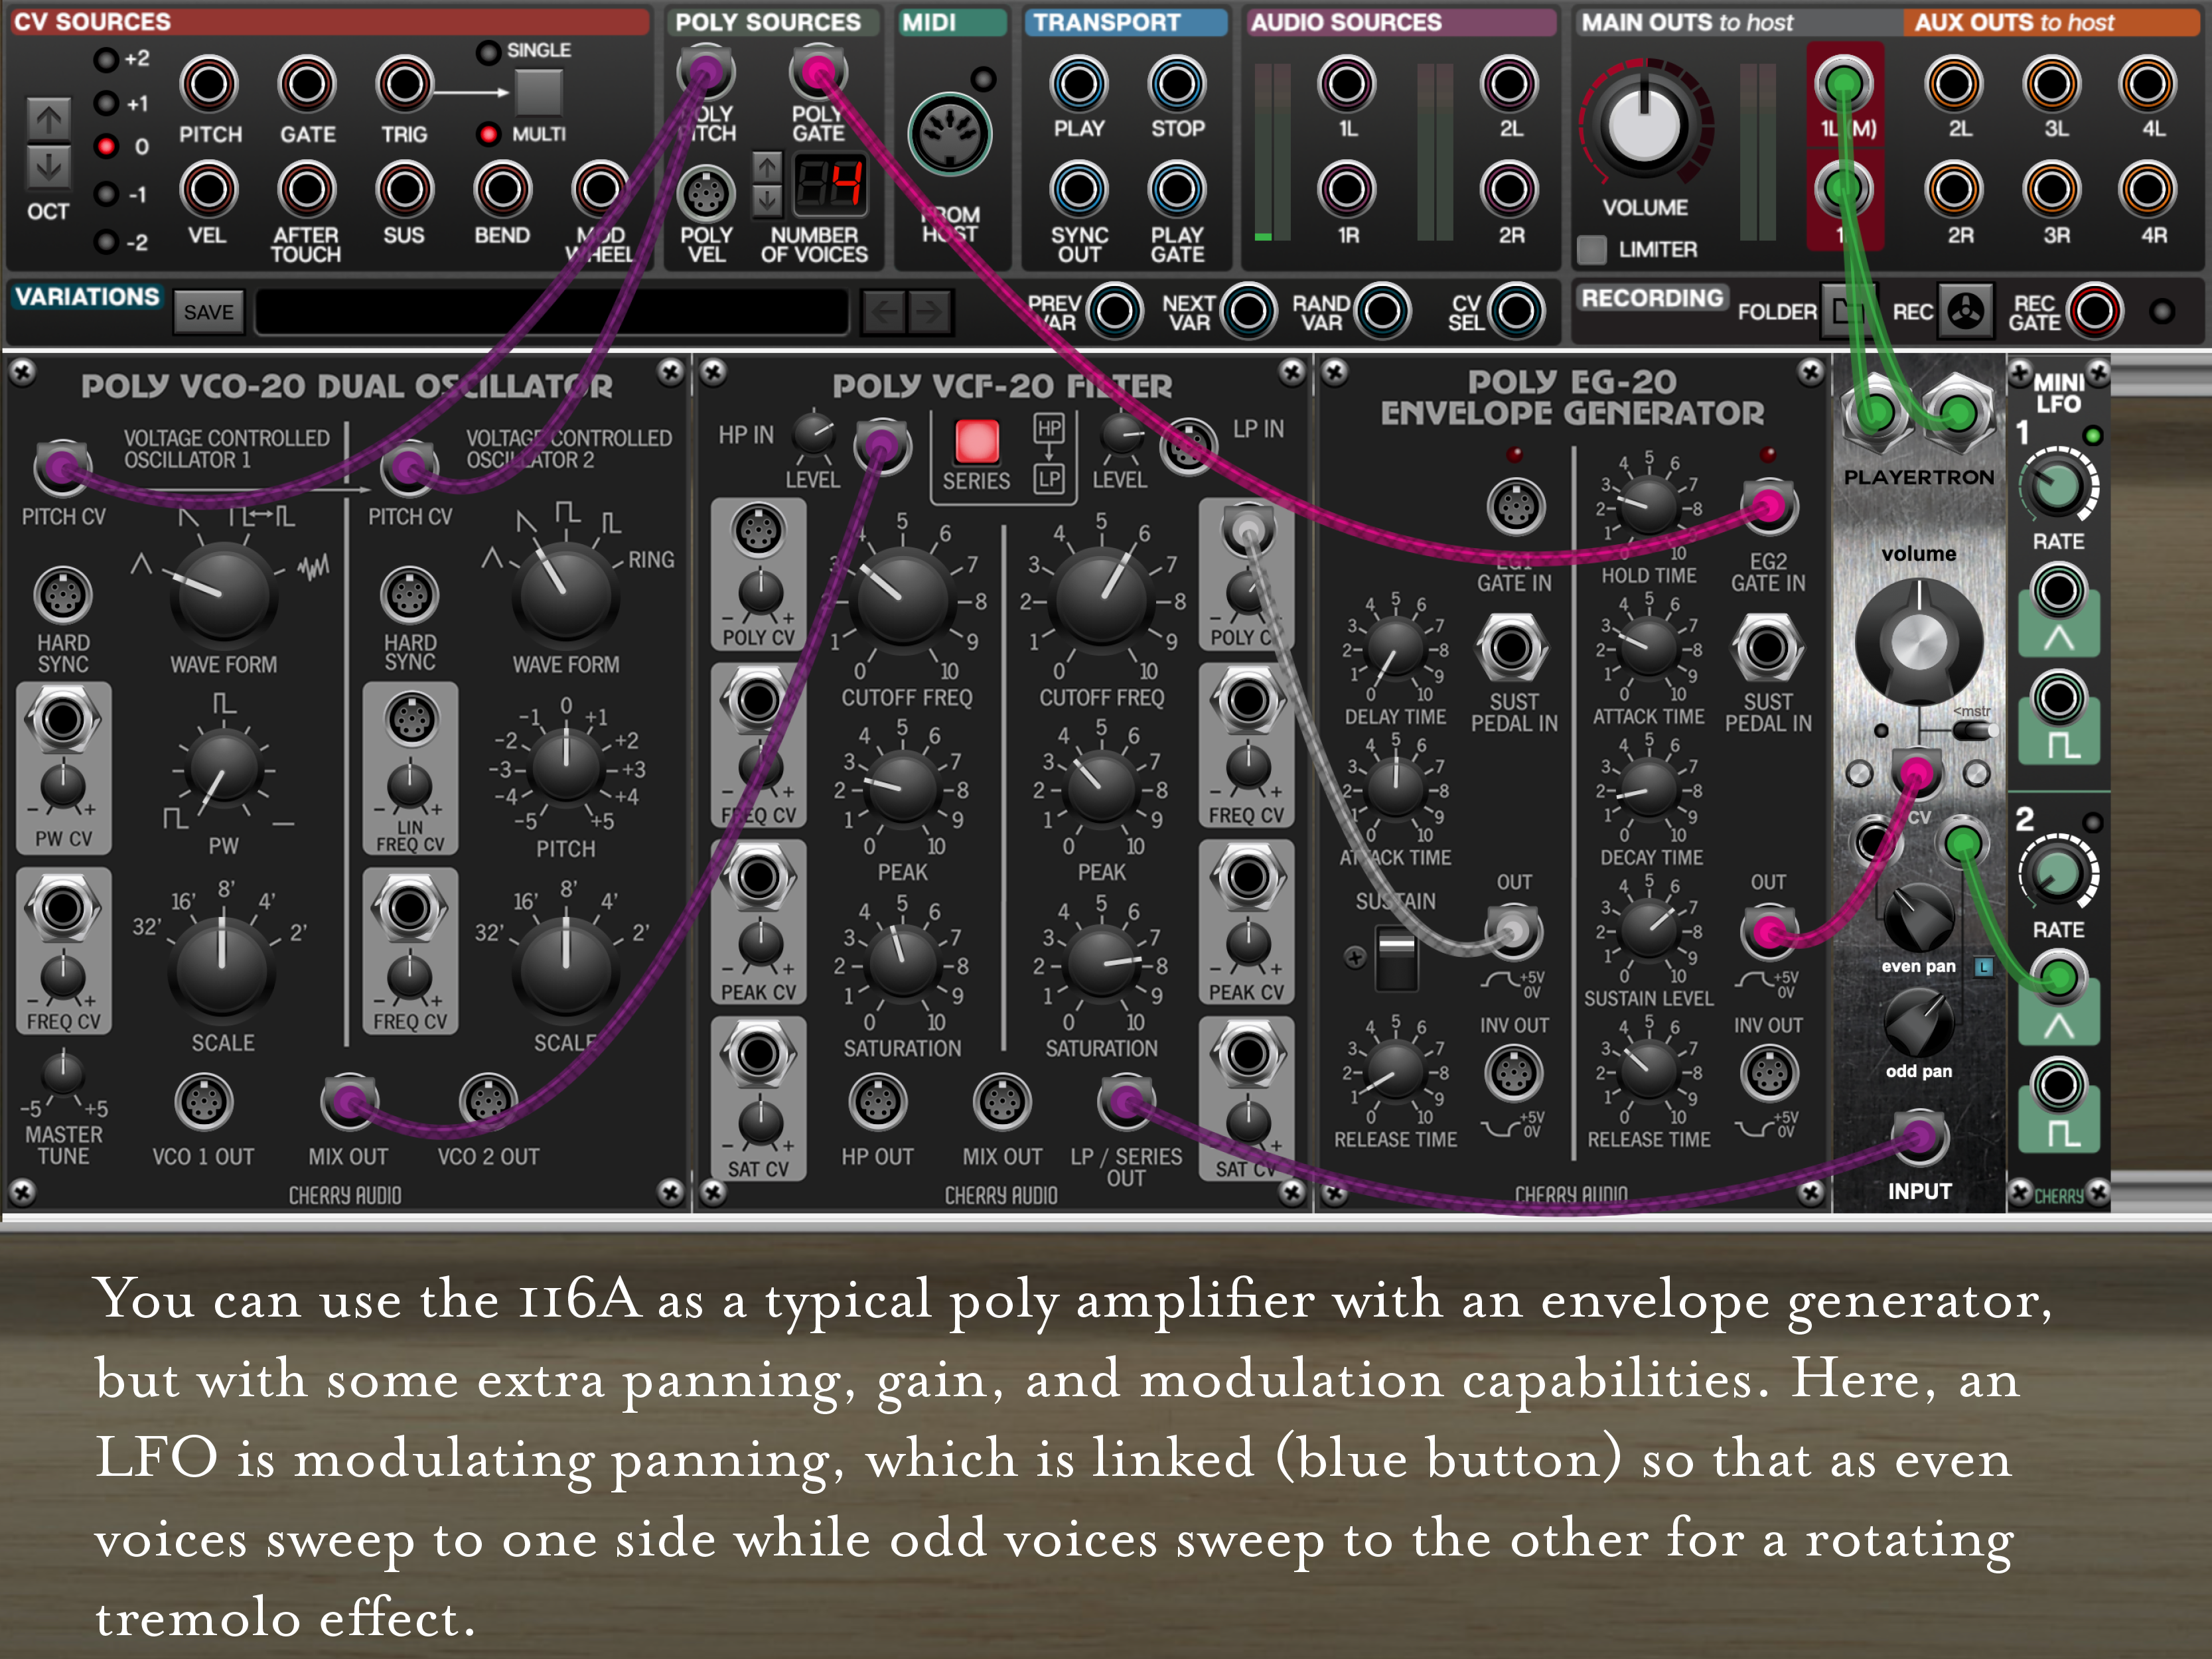Toggle the blue pan link button

click(1984, 966)
